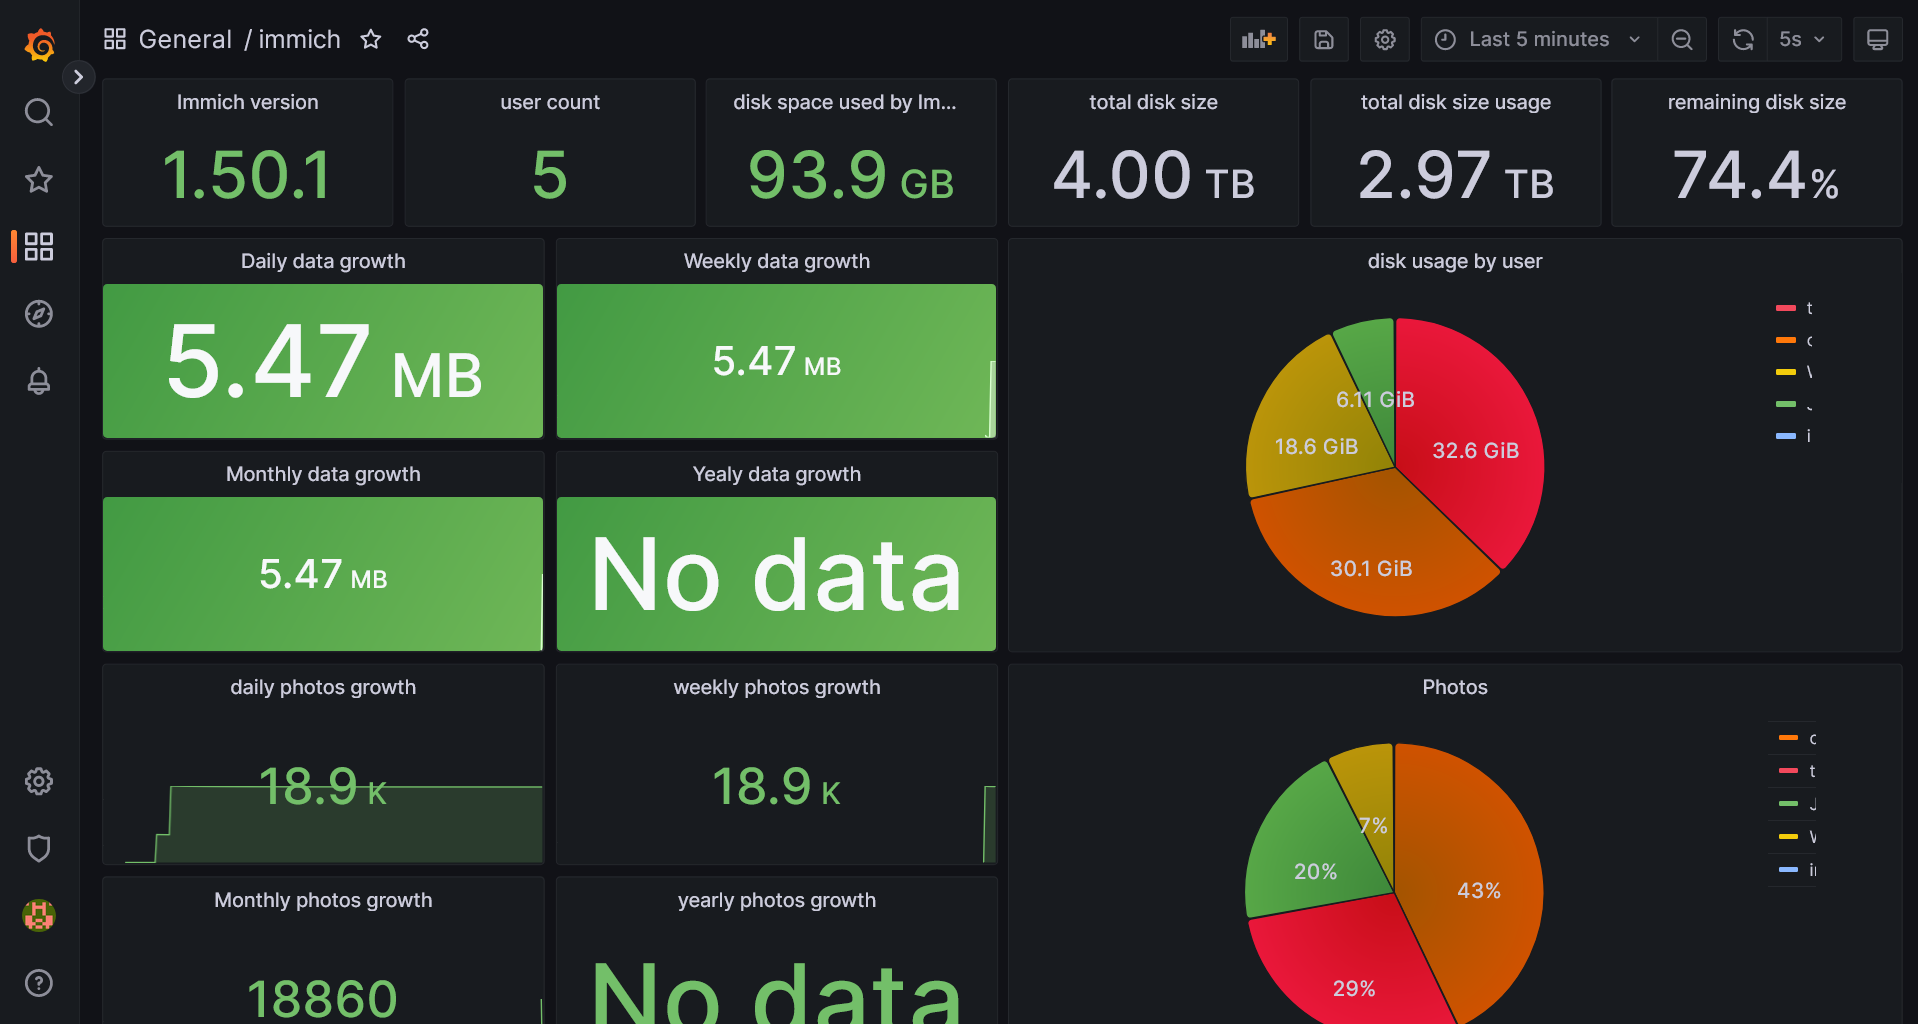1918x1024 pixels.
Task: Go to the General folder breadcrumb
Action: pyautogui.click(x=185, y=39)
